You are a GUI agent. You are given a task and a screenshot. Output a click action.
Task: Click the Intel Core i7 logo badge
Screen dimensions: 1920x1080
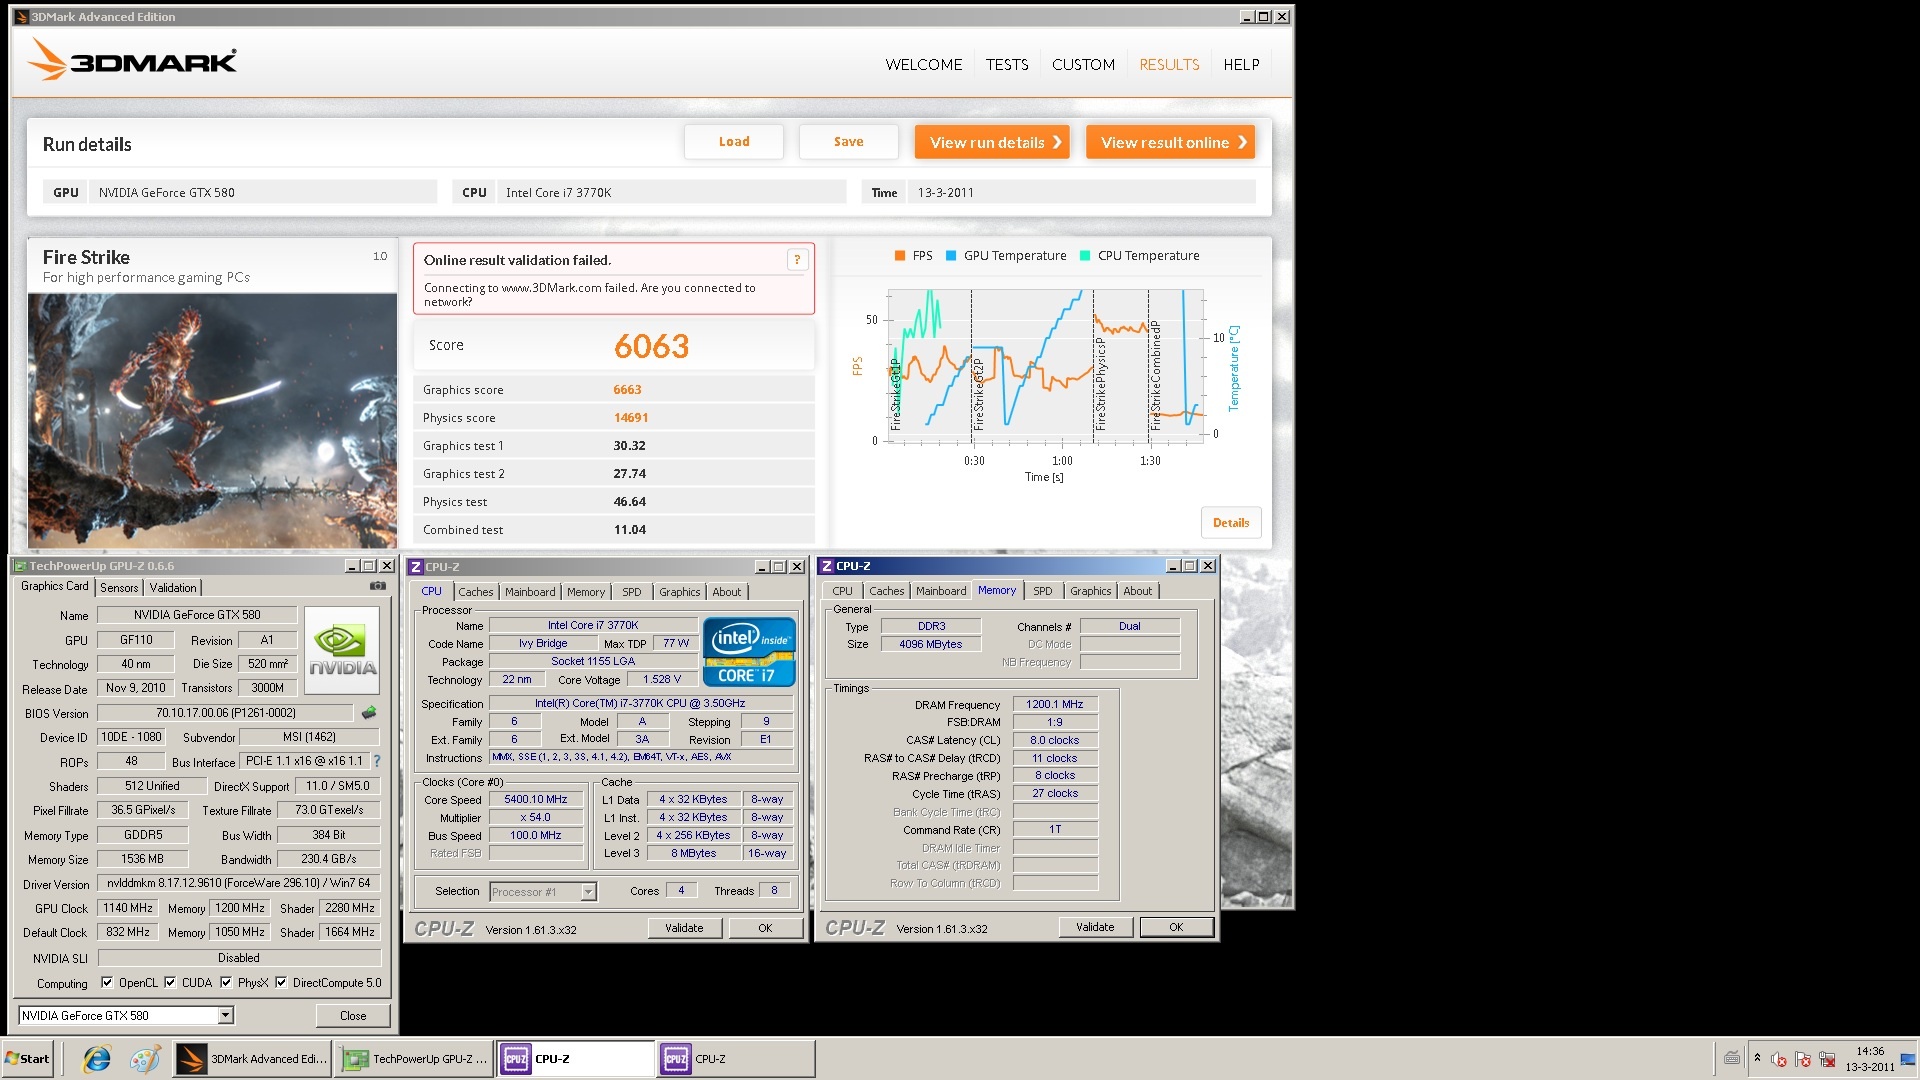tap(748, 651)
